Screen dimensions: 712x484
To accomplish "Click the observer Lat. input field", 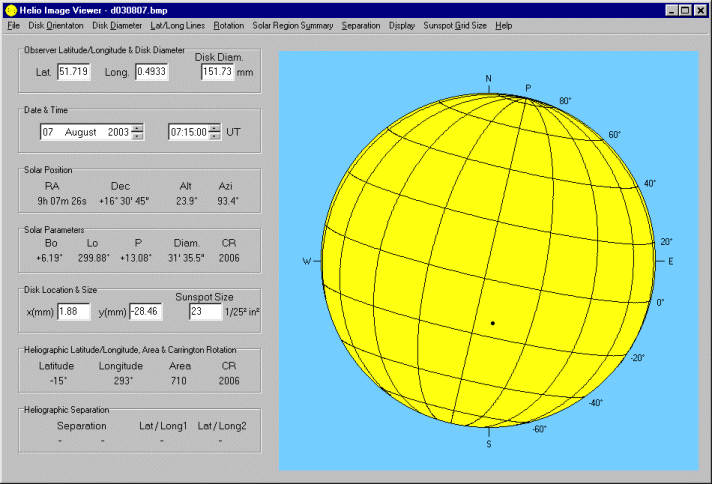I will point(74,72).
